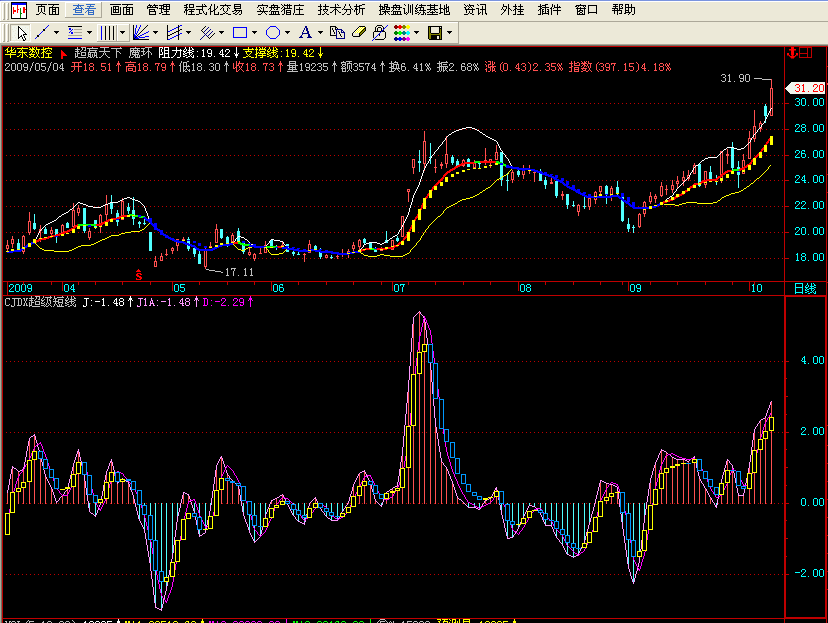Open the 技术分析 menu
Screen dimensions: 828x623
pos(341,10)
